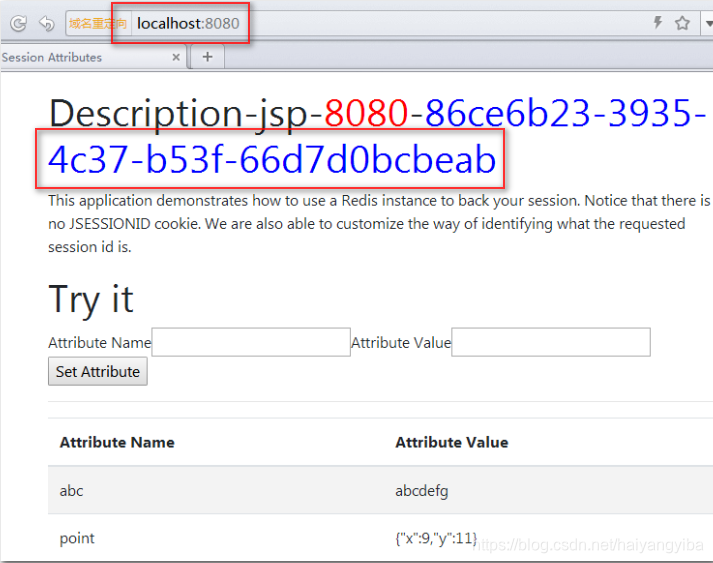The width and height of the screenshot is (713, 563).
Task: Reload the page with the refresh icon
Action: pyautogui.click(x=18, y=23)
